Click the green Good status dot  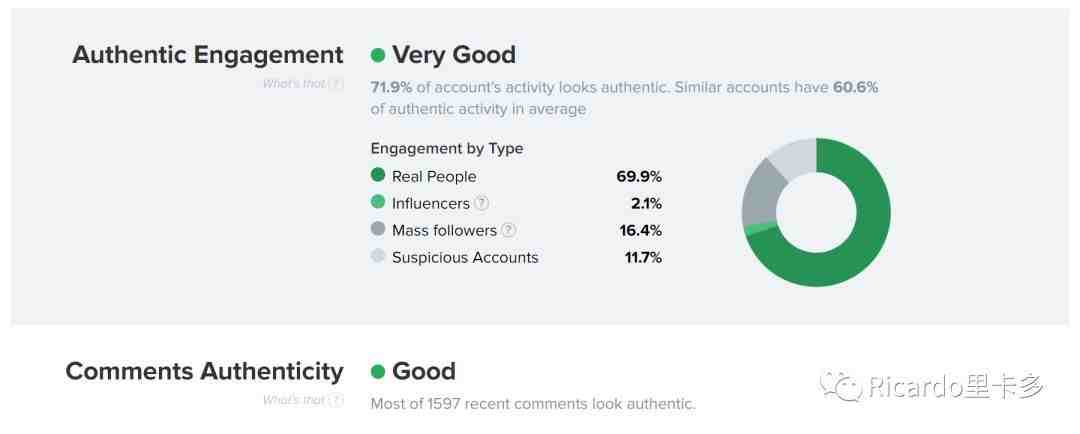pos(377,372)
